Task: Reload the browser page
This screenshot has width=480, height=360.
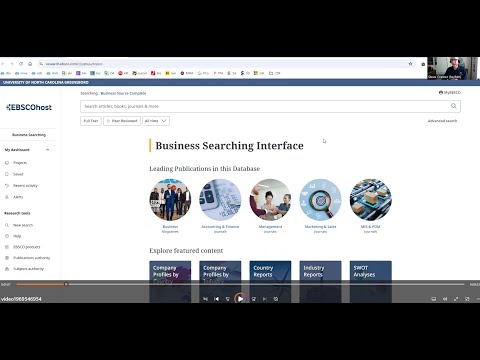Action: coord(21,64)
